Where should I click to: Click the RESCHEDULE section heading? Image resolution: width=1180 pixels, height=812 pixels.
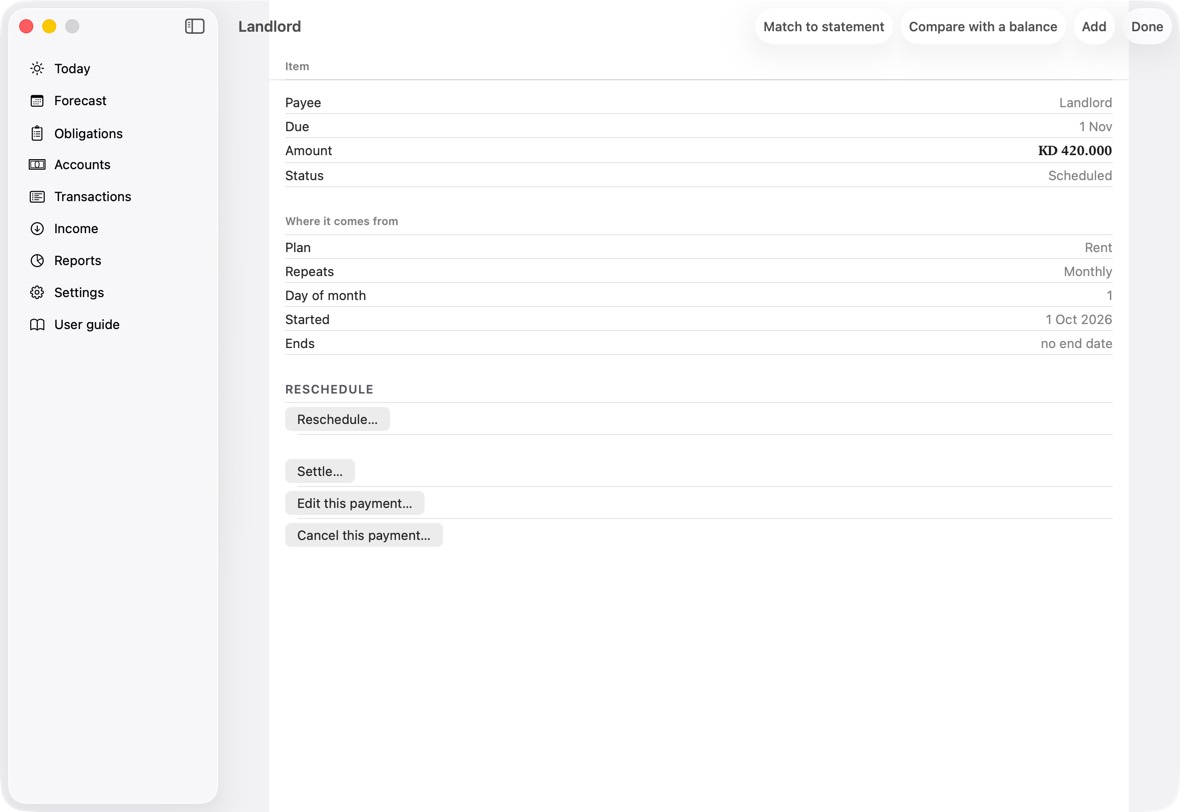[329, 389]
